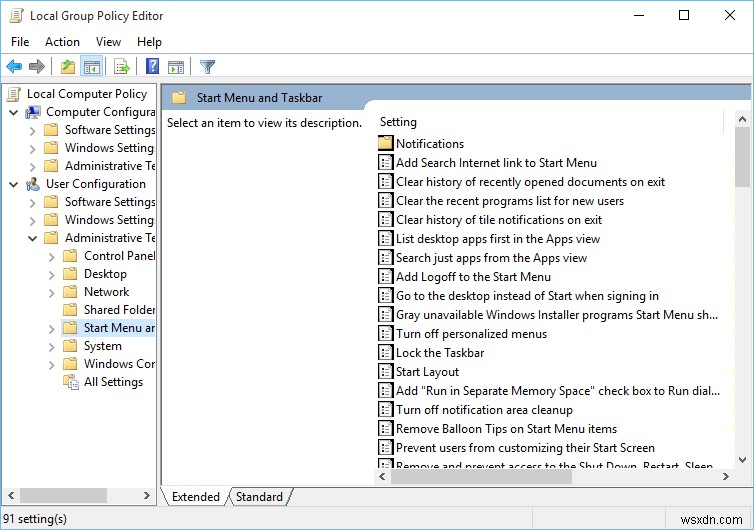This screenshot has height=530, width=754.
Task: Click the Notifications folder icon
Action: click(x=385, y=143)
